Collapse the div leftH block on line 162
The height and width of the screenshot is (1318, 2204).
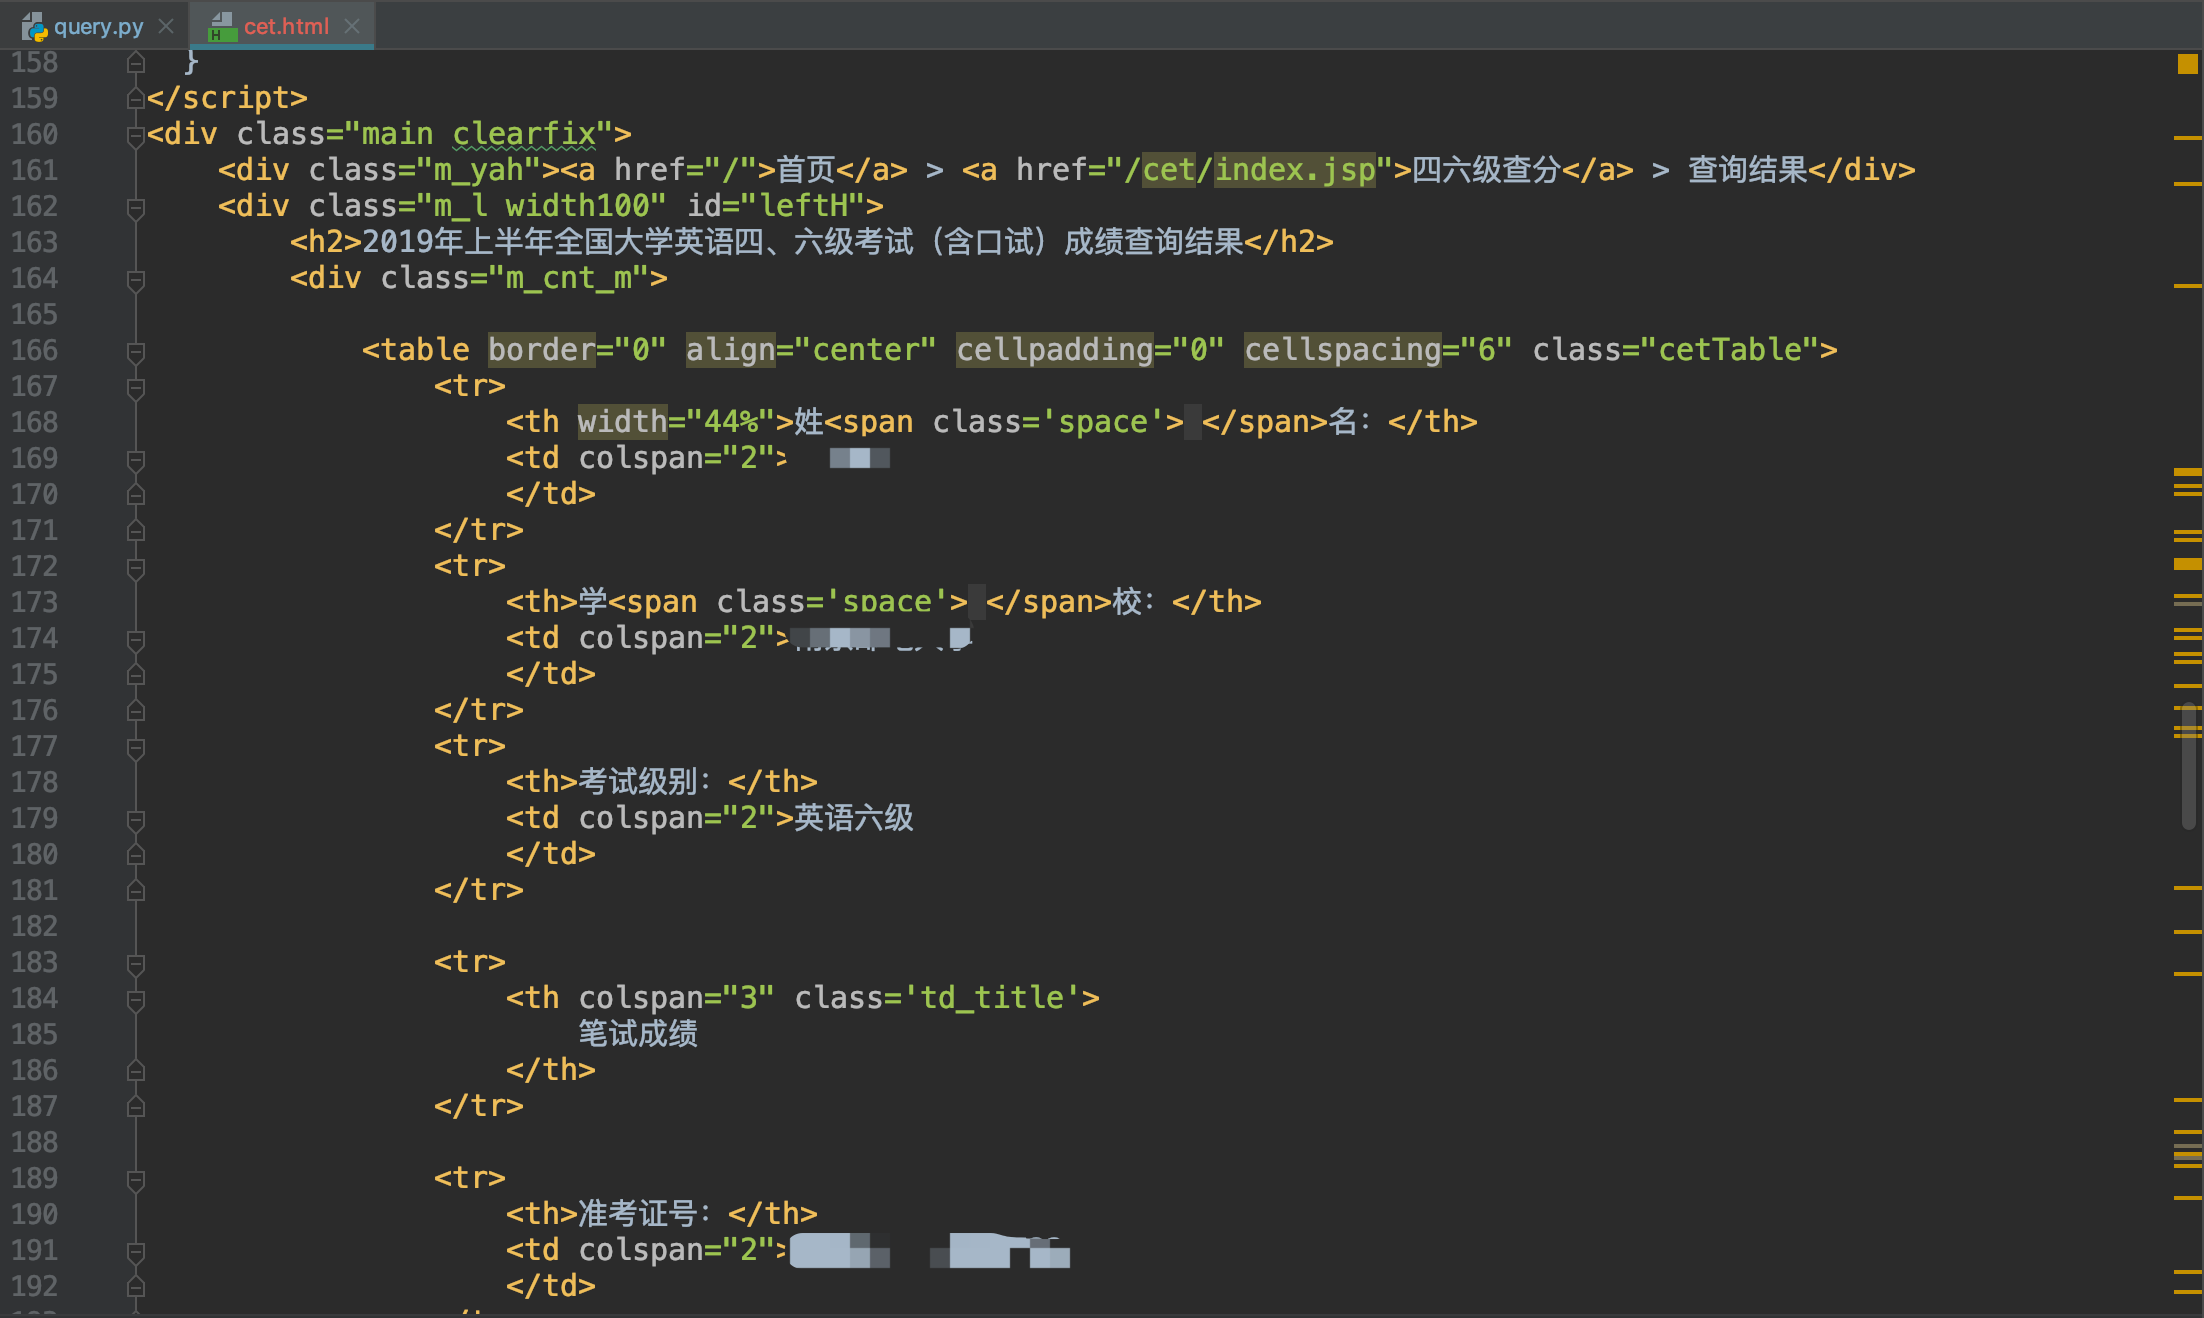pos(136,207)
